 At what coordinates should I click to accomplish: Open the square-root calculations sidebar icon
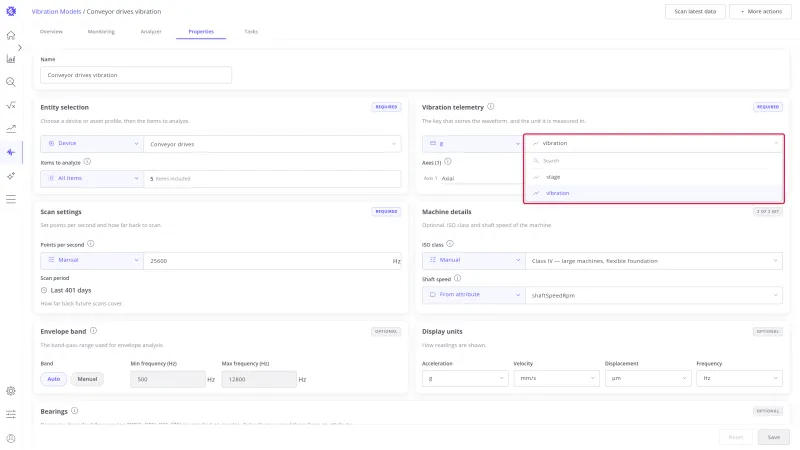tap(11, 106)
